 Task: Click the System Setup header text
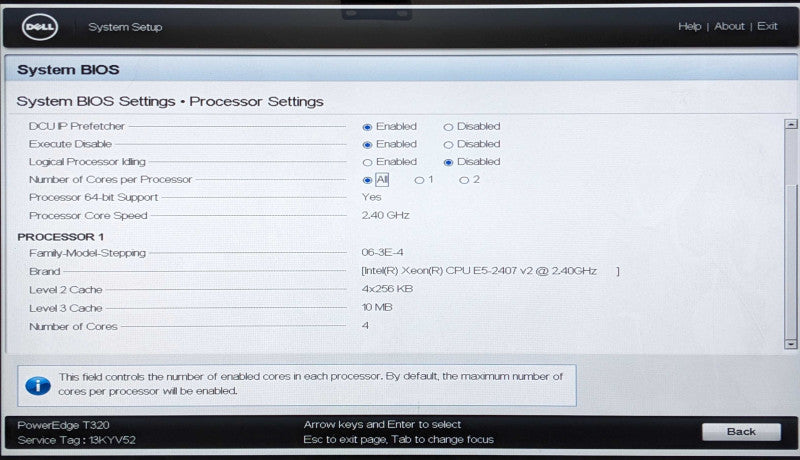pos(125,27)
